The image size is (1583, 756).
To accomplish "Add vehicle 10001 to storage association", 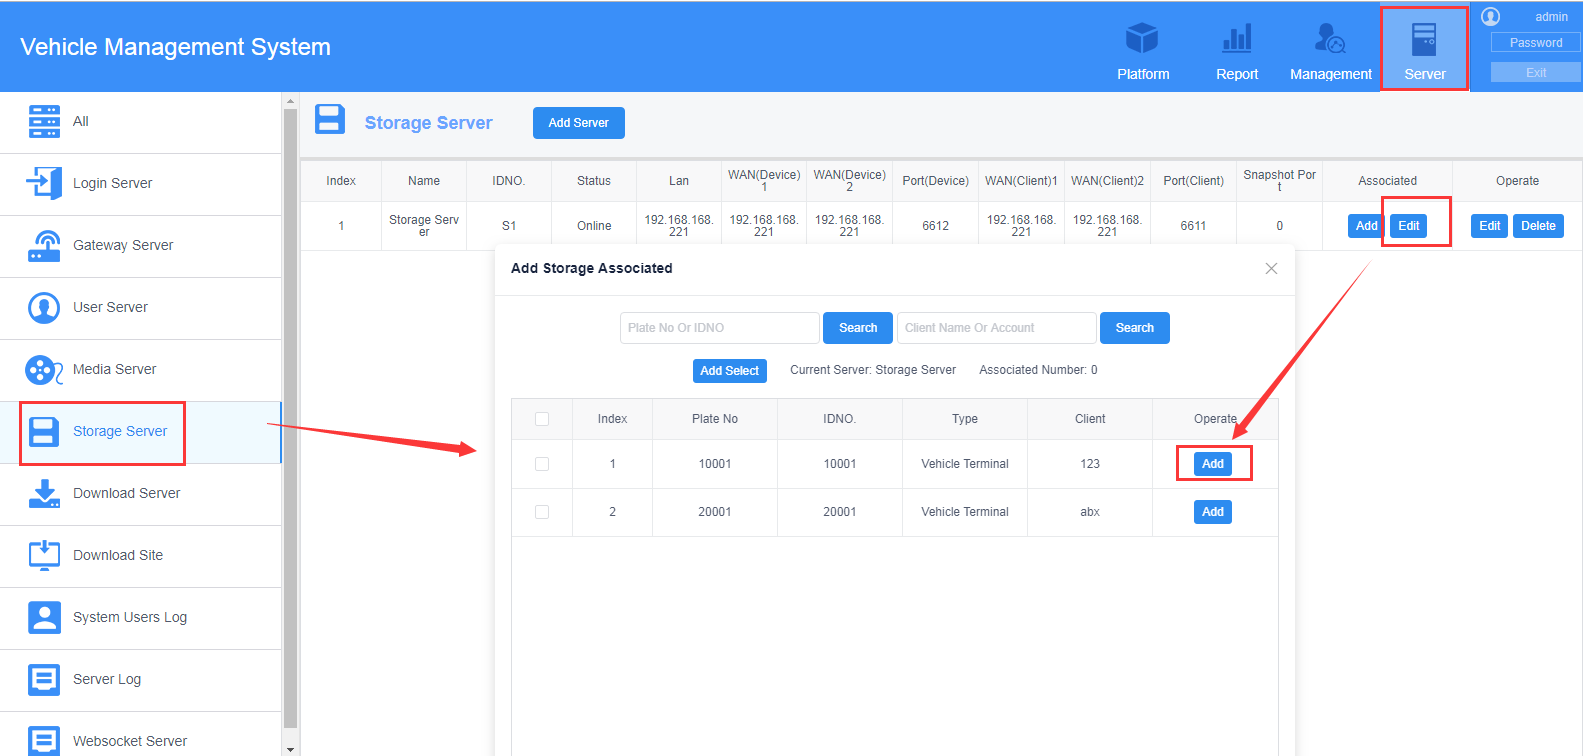I will coord(1213,464).
